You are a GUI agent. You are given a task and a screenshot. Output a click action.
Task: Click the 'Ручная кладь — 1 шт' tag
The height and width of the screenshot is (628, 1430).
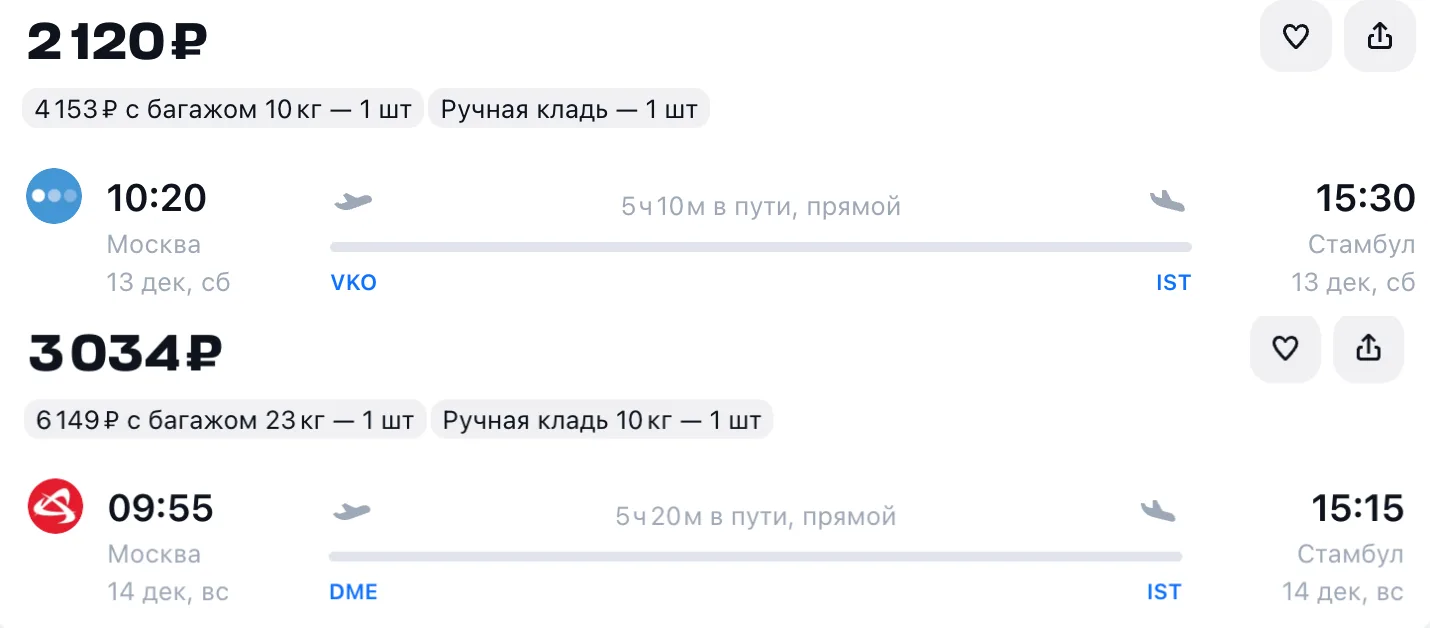pyautogui.click(x=569, y=109)
